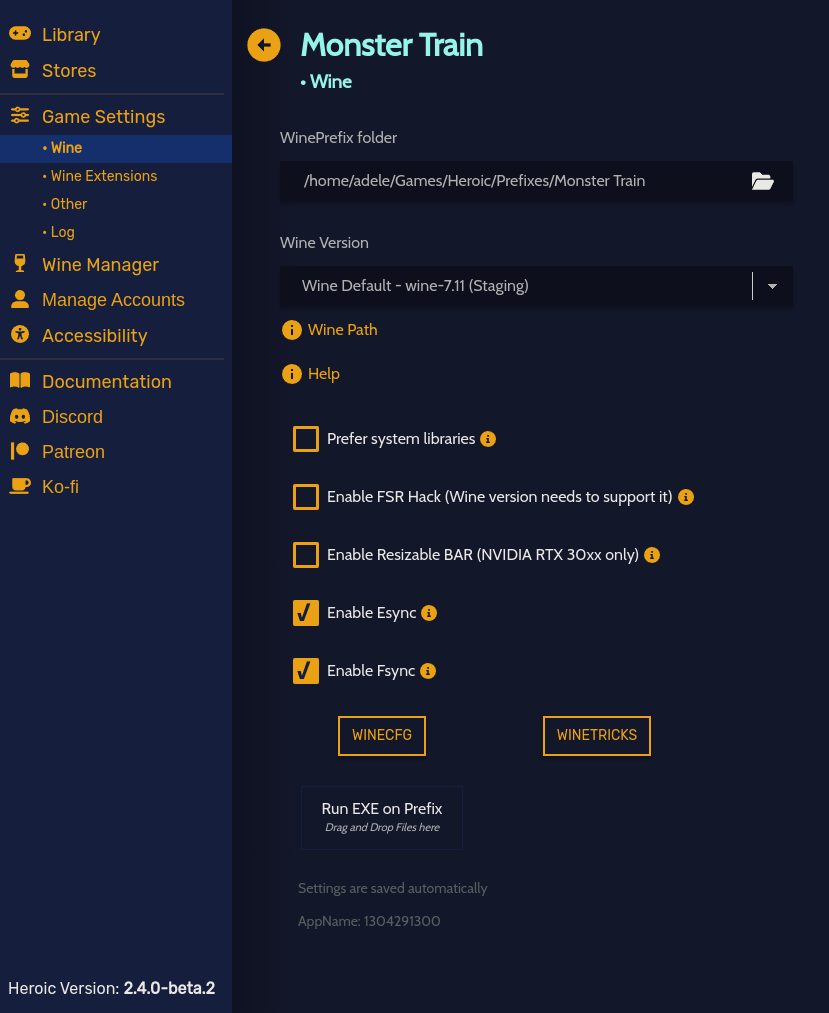Enable the Resizable BAR checkbox
Image resolution: width=829 pixels, height=1013 pixels.
(x=306, y=555)
